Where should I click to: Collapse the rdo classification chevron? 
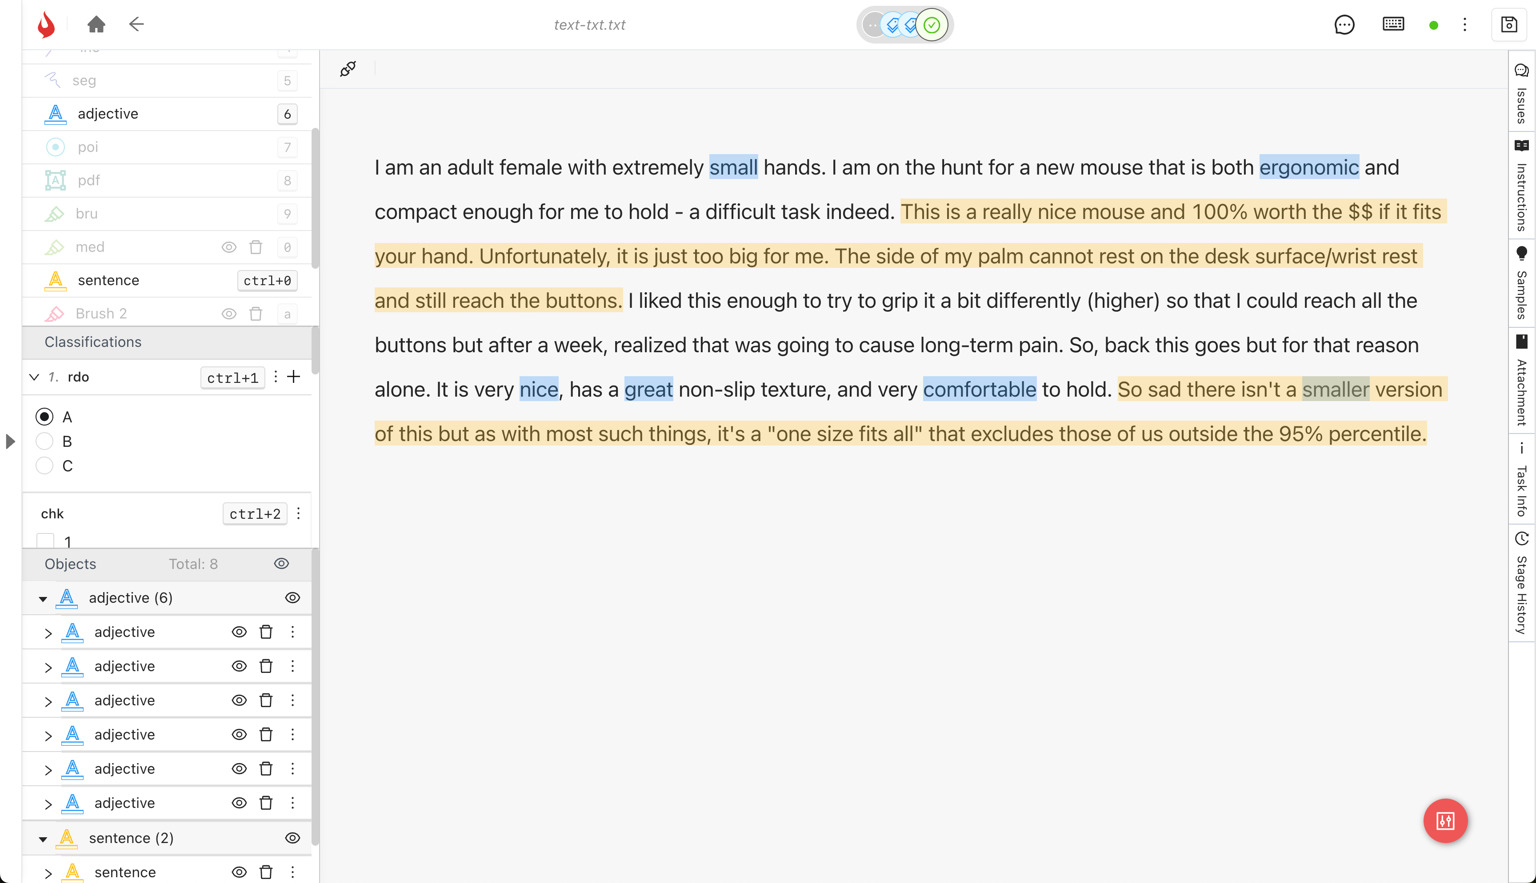pos(34,377)
